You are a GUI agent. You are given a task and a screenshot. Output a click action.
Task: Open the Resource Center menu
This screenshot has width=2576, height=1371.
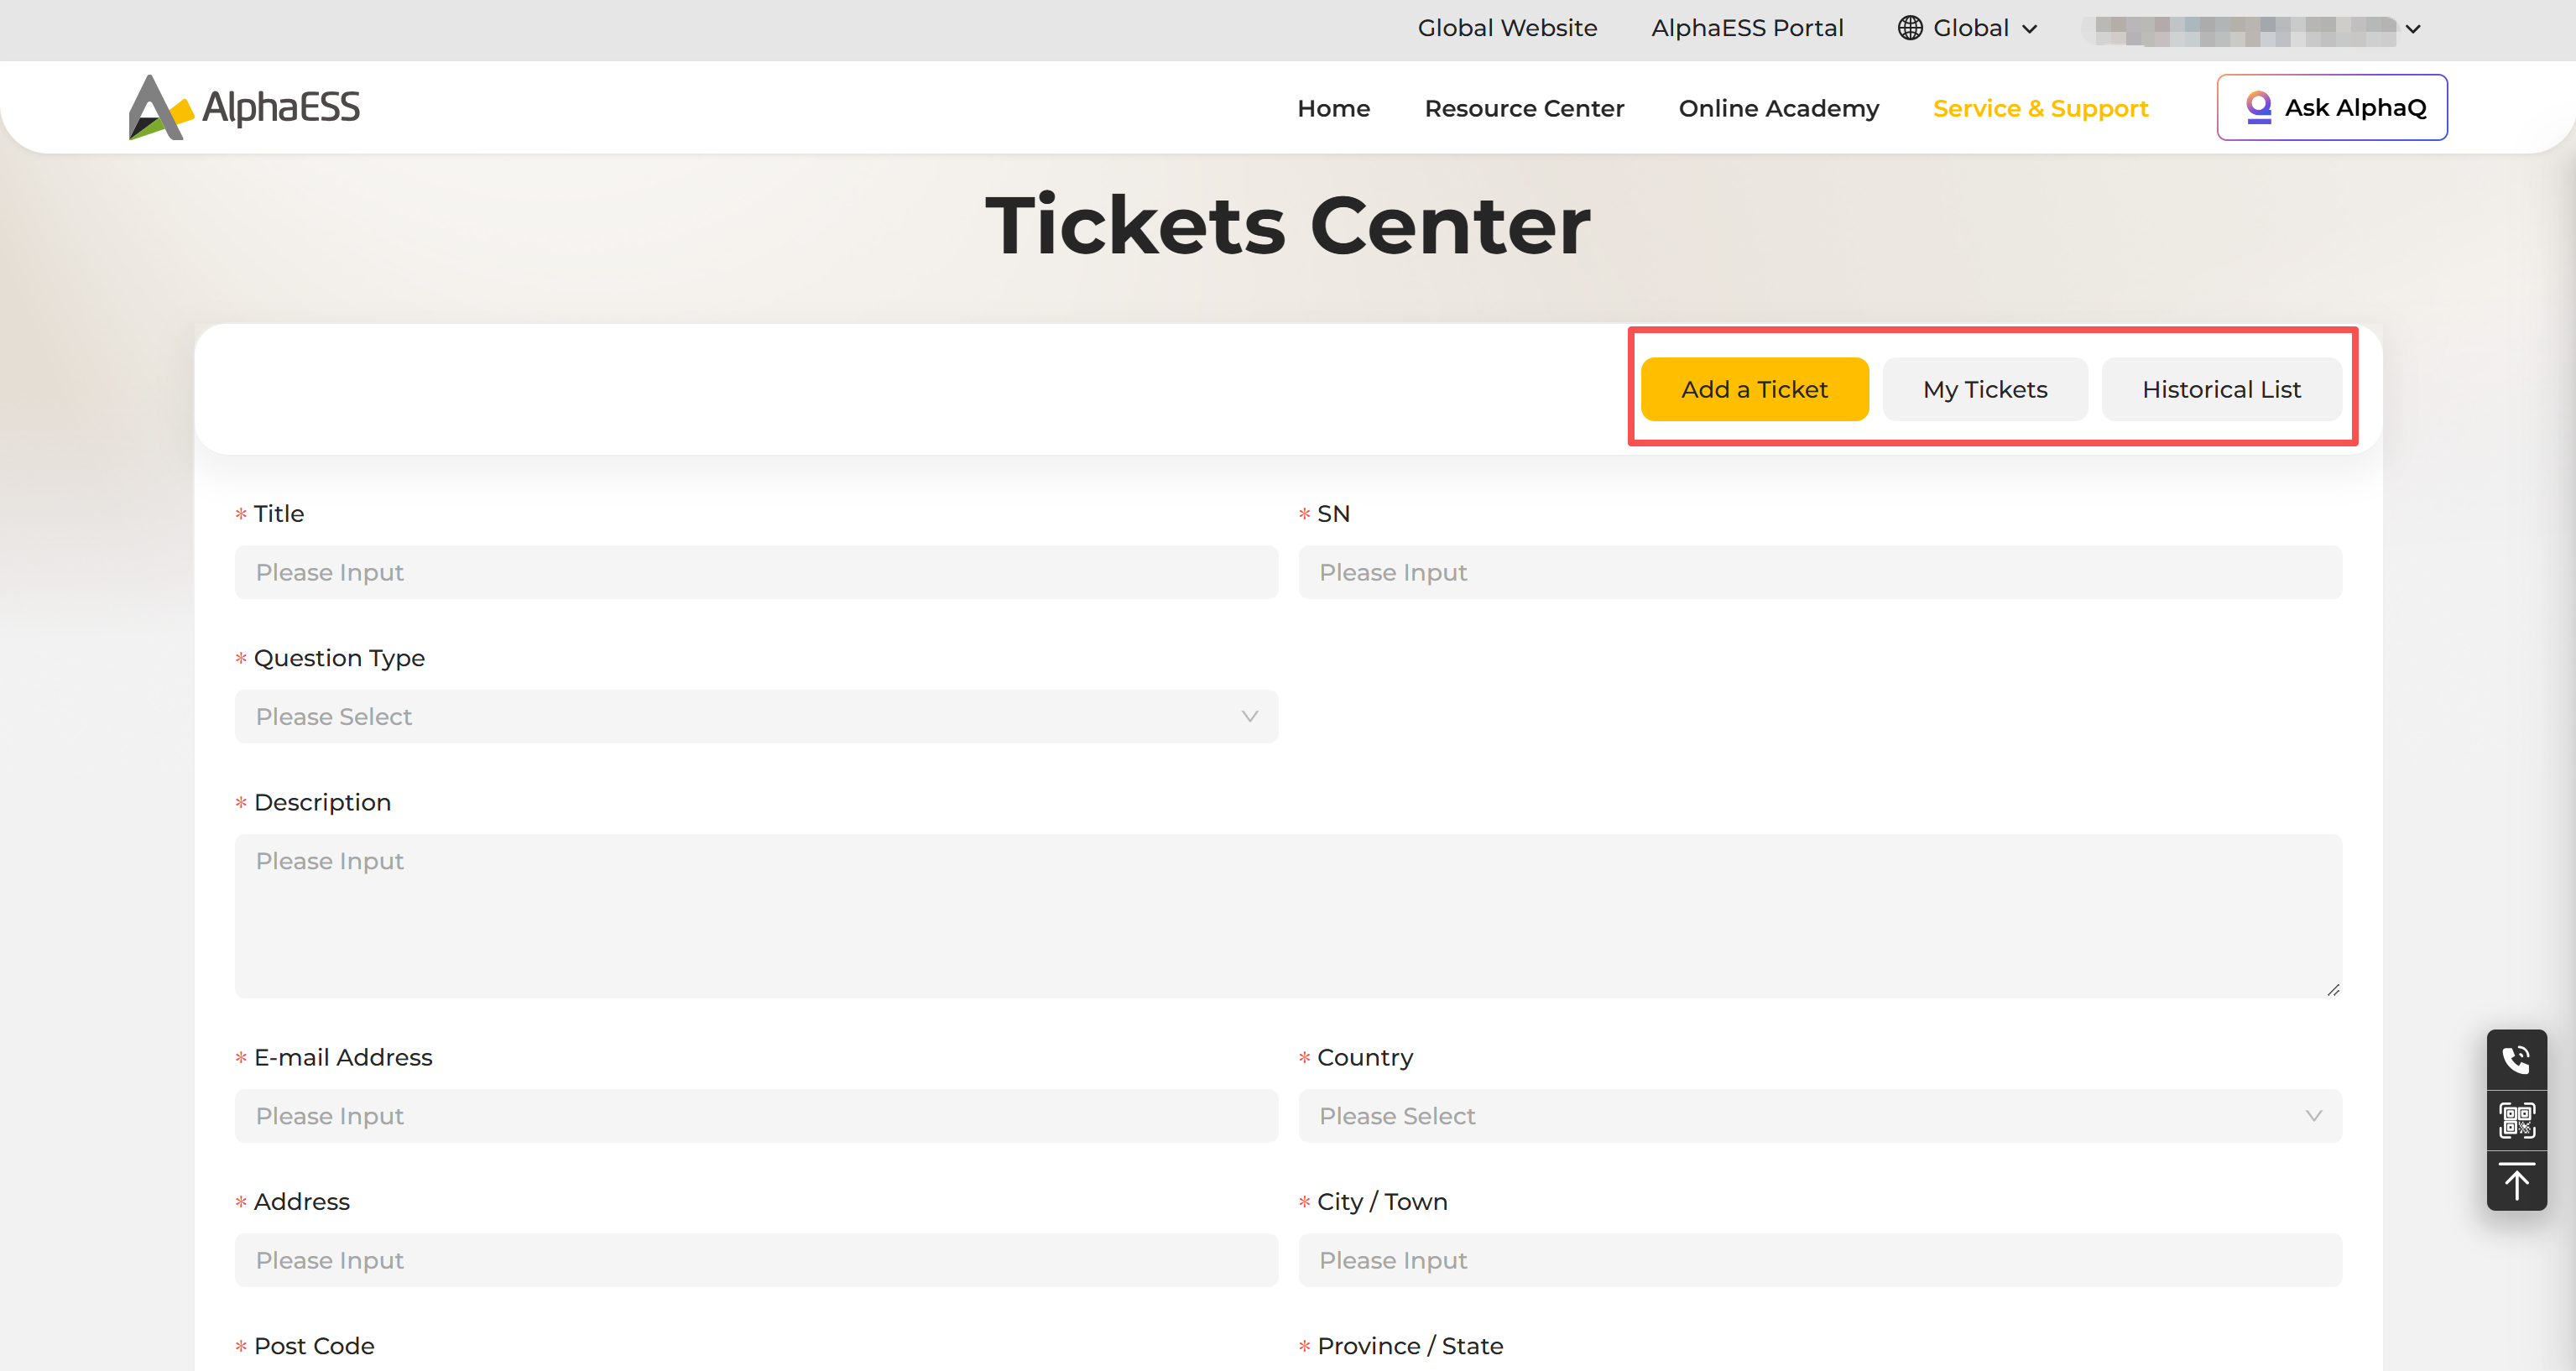coord(1523,108)
